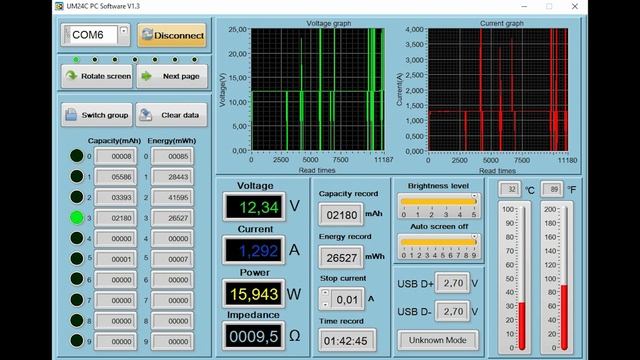Select data group 2 indicator
The image size is (640, 360).
[76, 197]
